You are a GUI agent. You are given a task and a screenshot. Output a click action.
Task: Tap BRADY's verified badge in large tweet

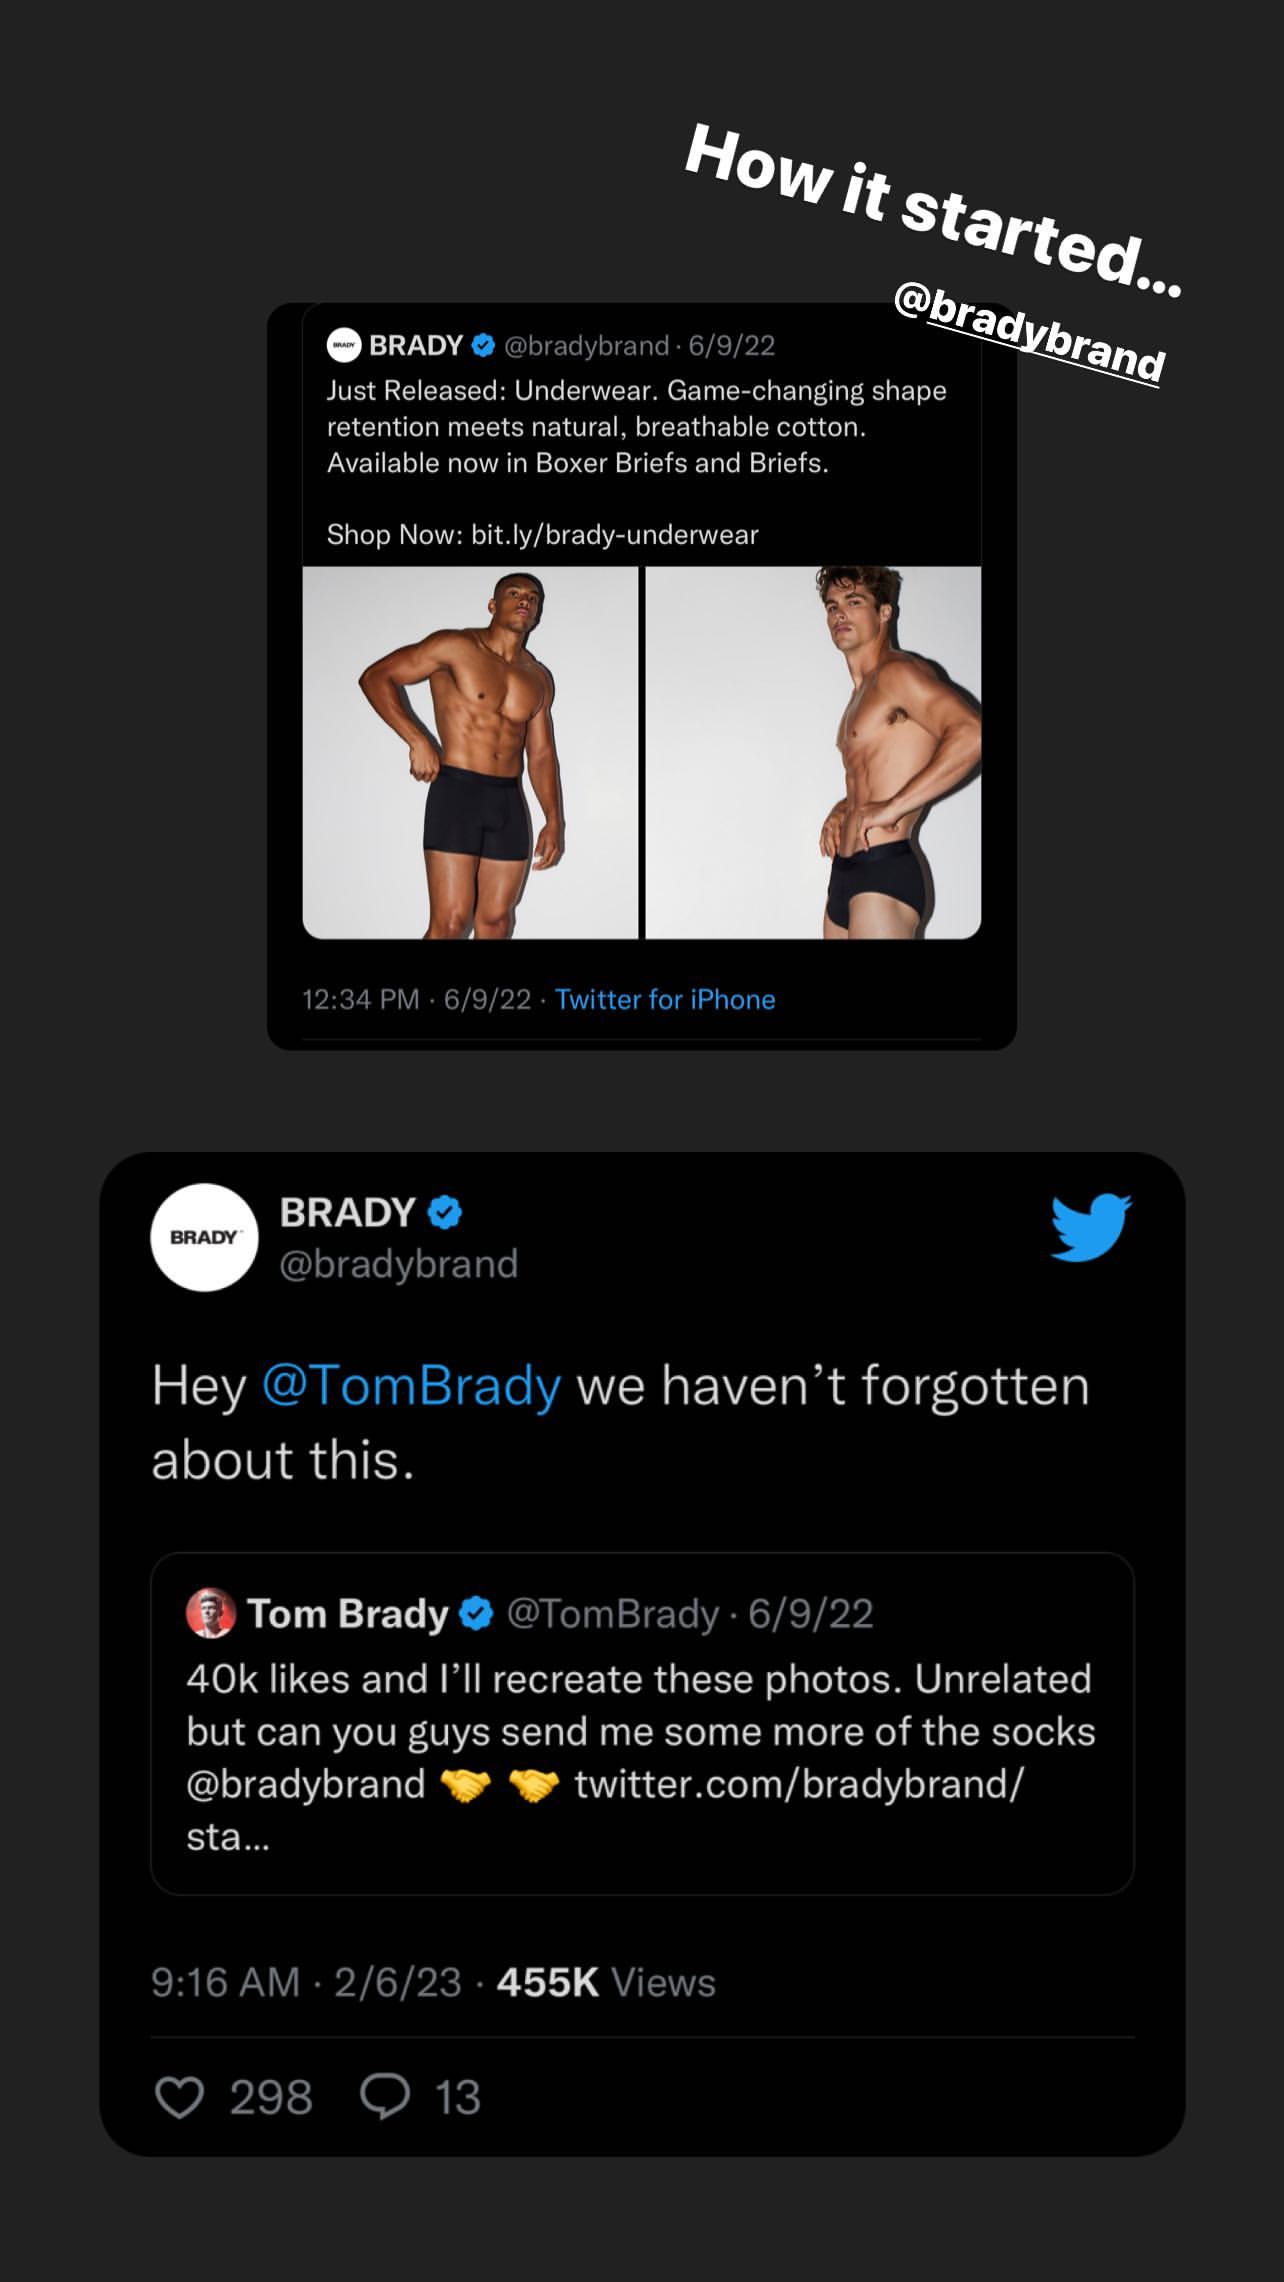[x=445, y=1213]
